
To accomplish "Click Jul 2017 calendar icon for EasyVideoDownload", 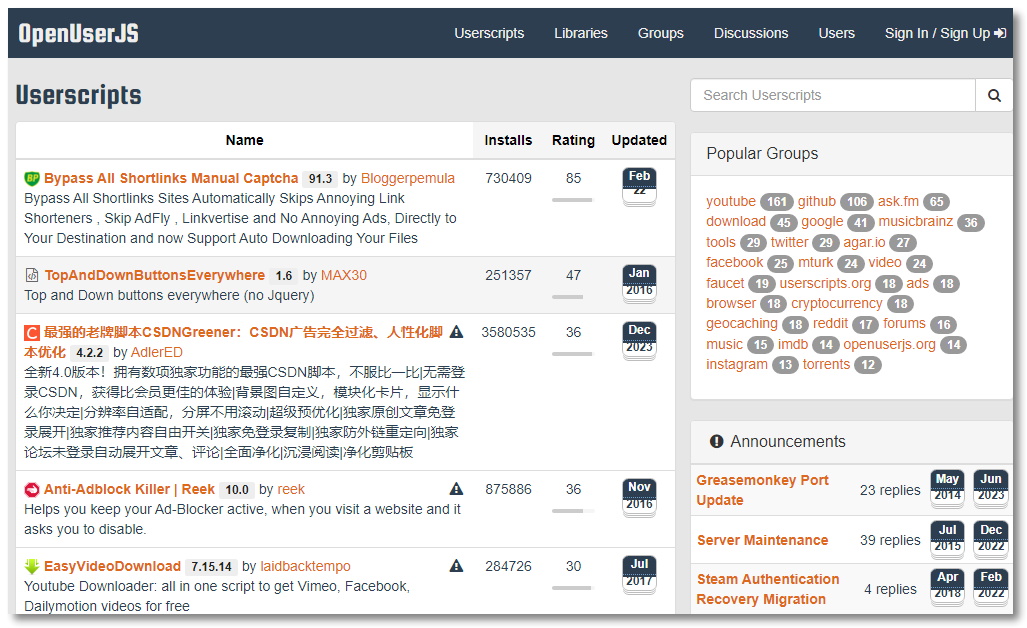I will tap(639, 574).
